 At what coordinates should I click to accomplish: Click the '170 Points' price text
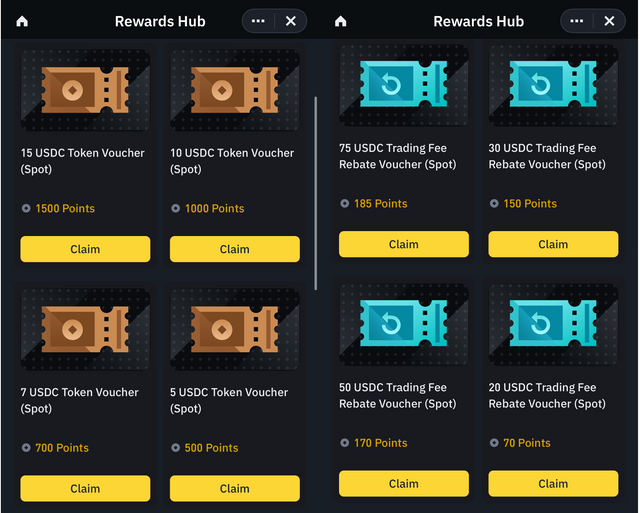click(381, 443)
